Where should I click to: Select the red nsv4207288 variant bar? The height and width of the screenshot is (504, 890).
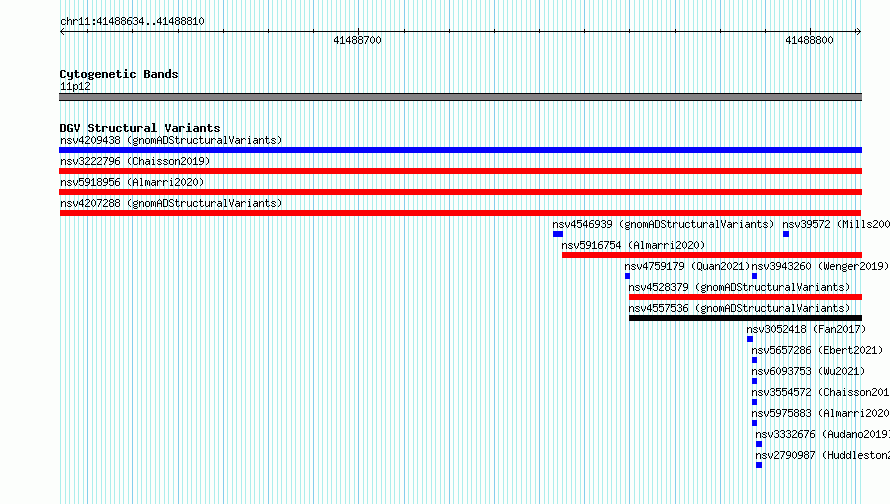pos(460,213)
